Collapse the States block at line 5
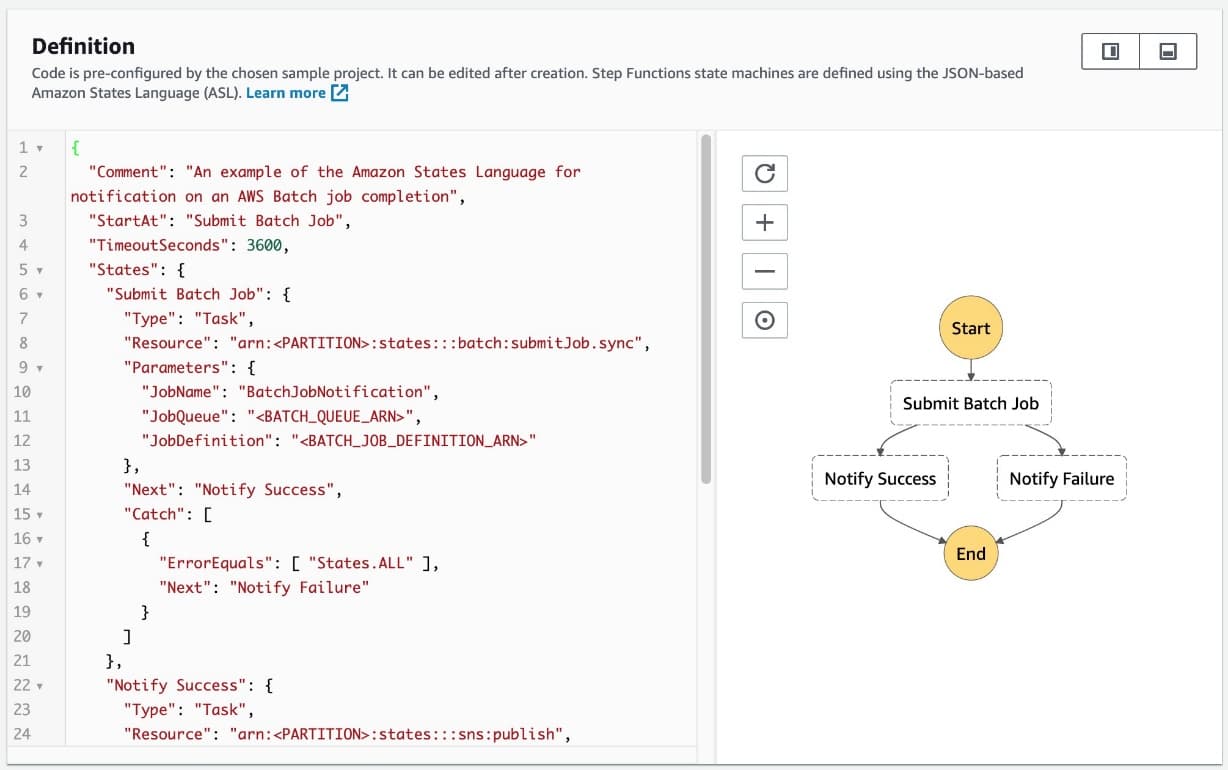 tap(39, 270)
